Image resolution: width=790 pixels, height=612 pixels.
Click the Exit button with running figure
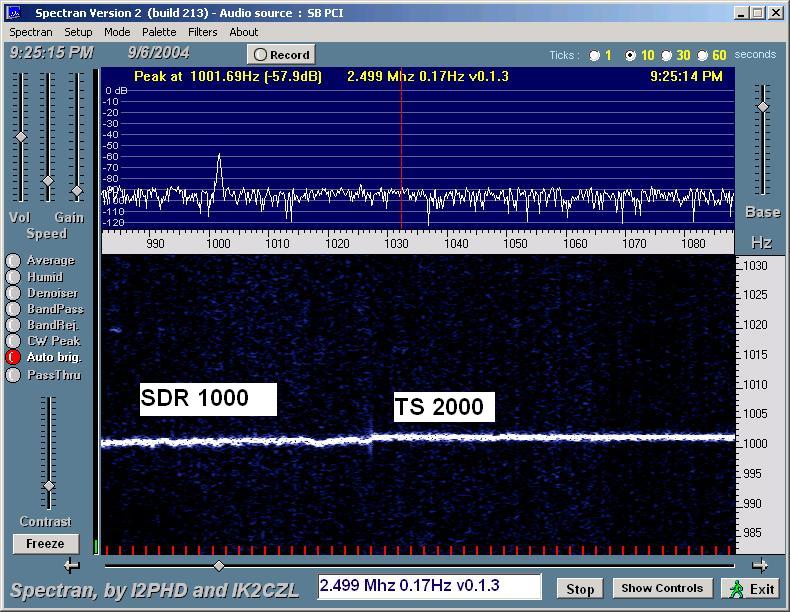click(752, 588)
